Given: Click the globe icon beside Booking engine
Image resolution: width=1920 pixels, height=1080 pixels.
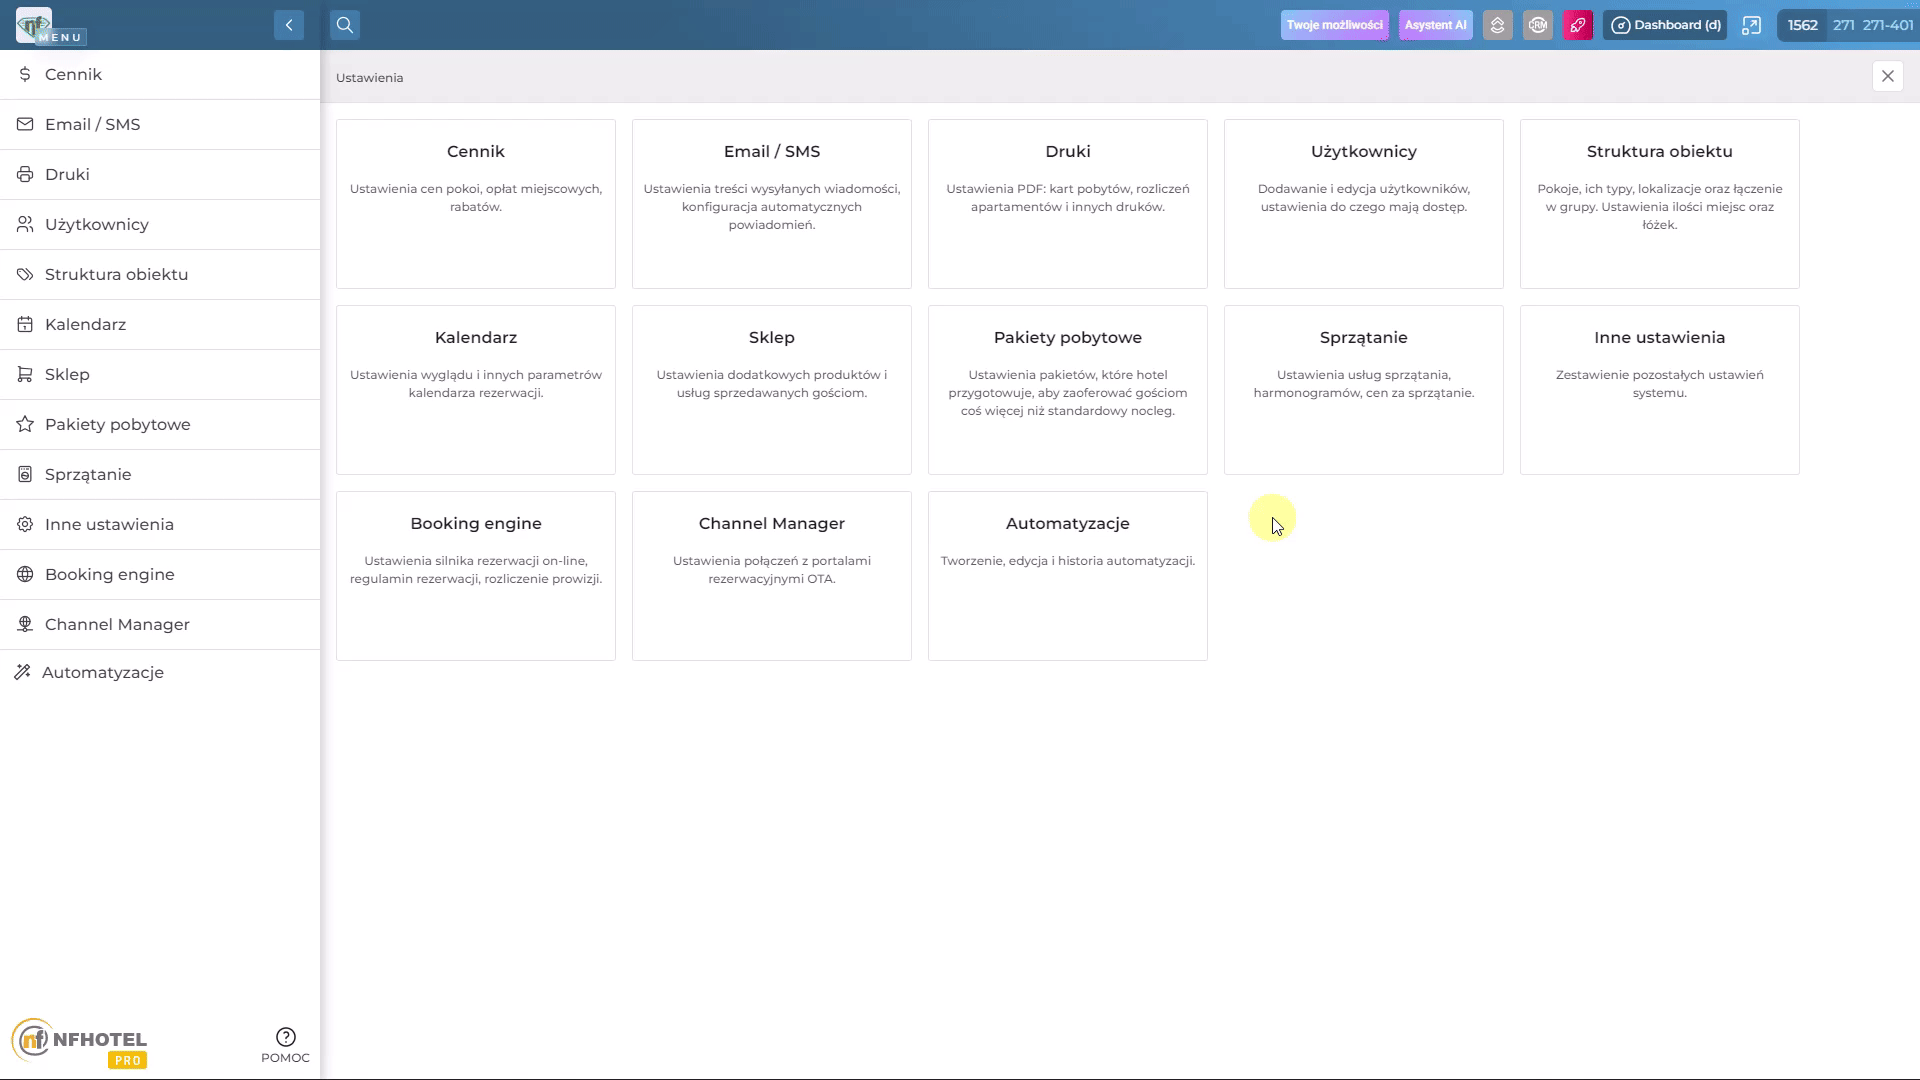Looking at the screenshot, I should 25,574.
